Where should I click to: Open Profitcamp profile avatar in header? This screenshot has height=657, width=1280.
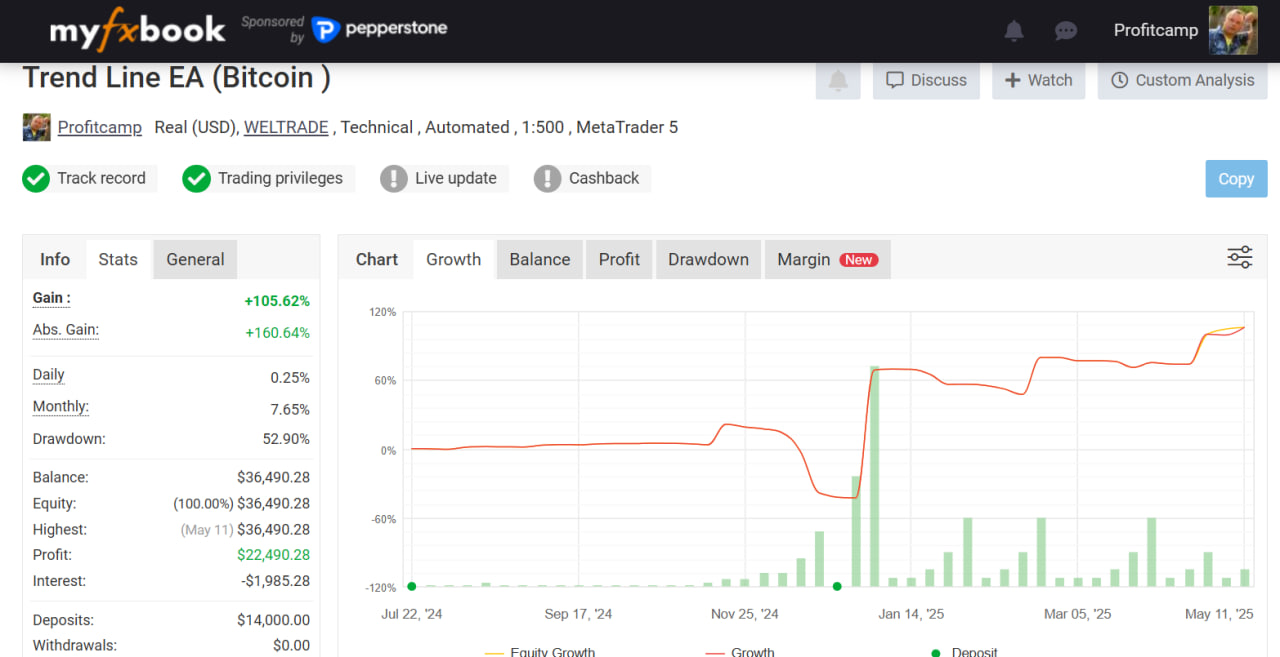(1233, 30)
